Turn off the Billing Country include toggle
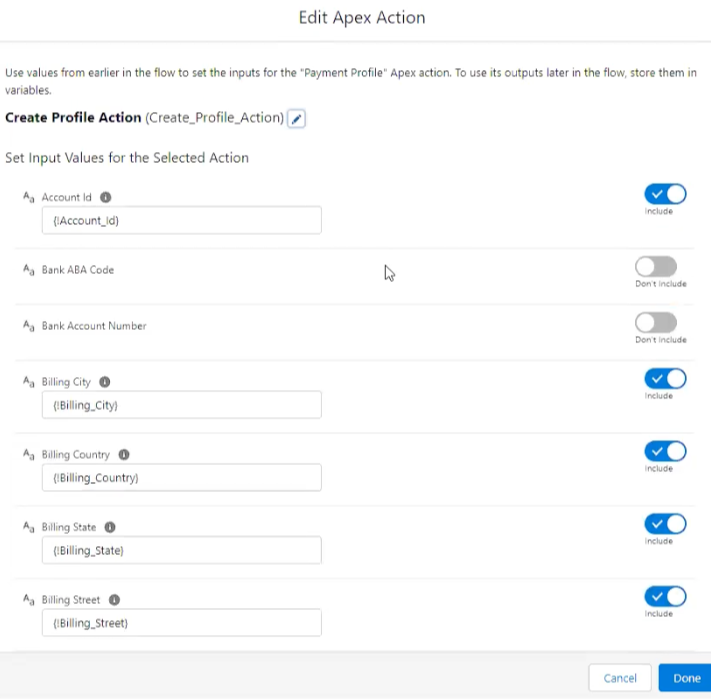 (x=665, y=451)
